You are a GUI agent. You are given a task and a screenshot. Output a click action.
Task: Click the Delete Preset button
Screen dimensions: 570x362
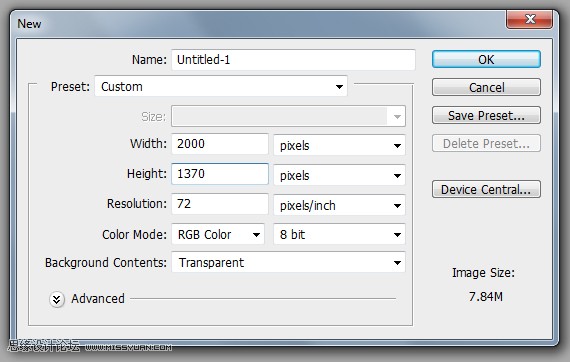point(486,143)
